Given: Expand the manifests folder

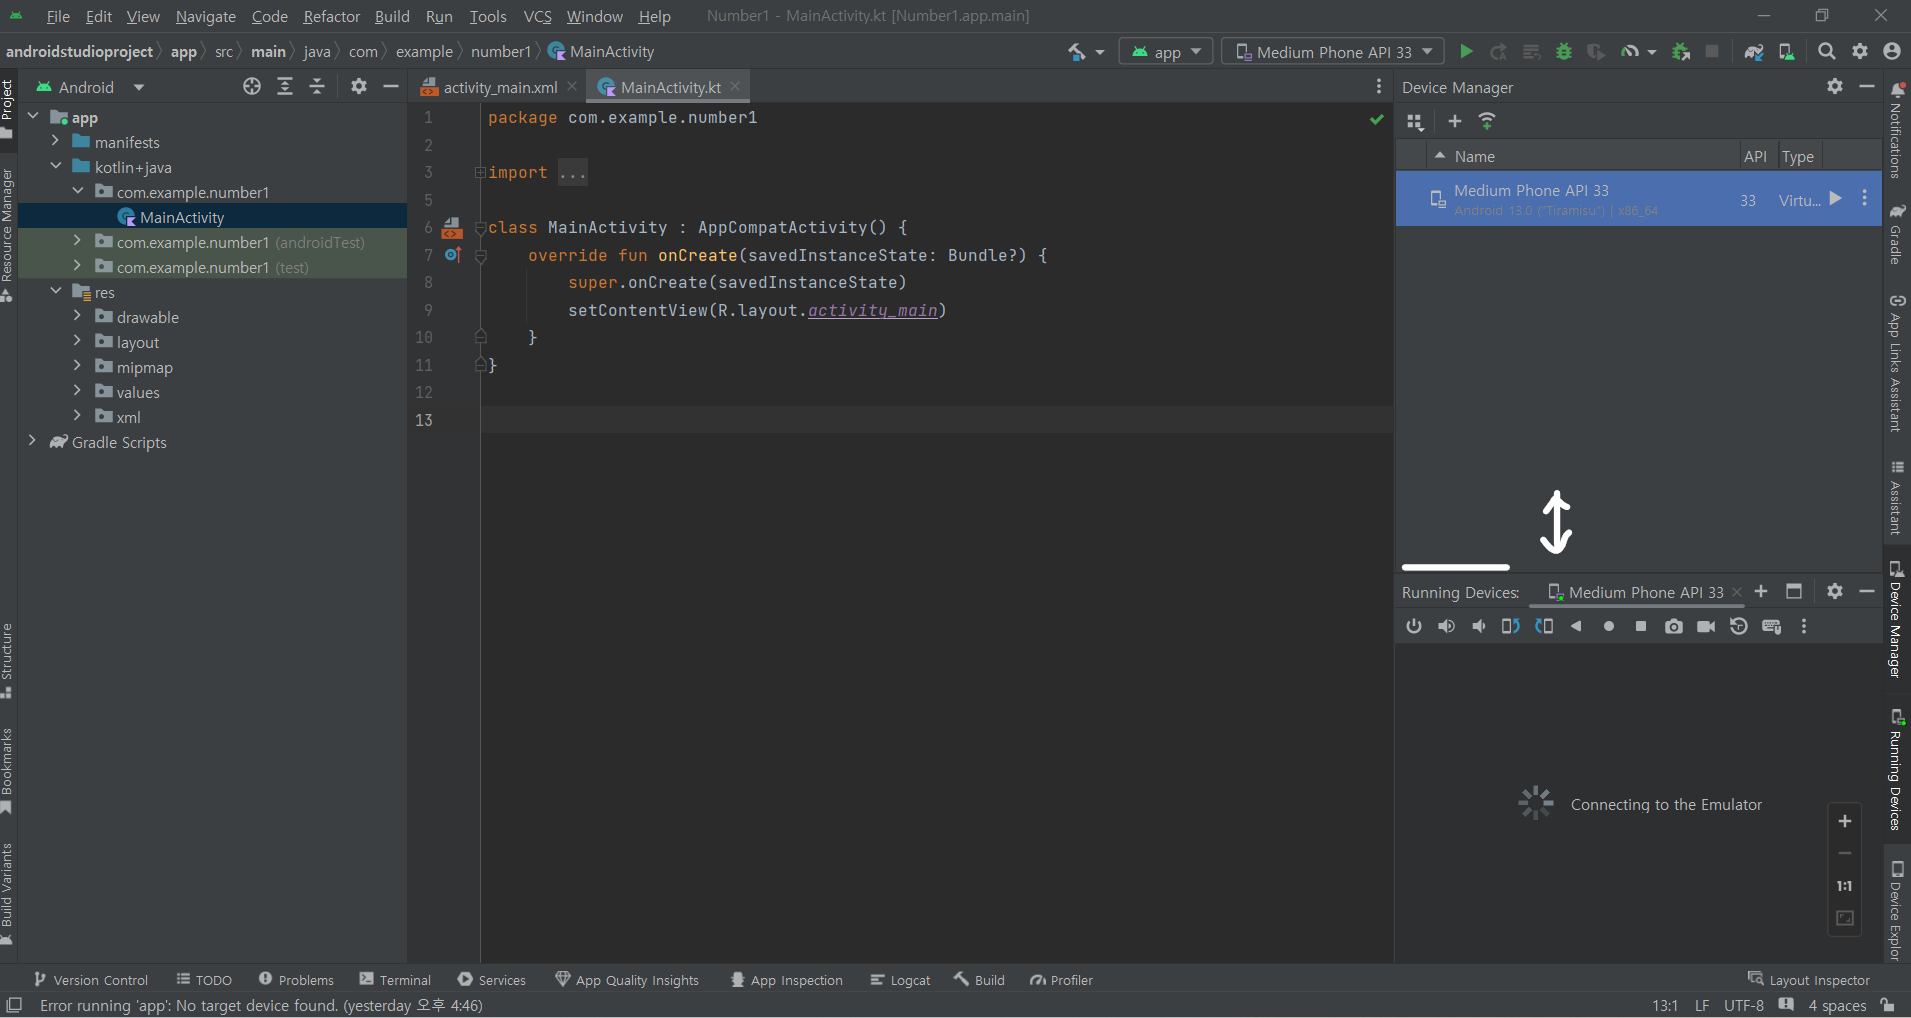Looking at the screenshot, I should click(x=55, y=141).
